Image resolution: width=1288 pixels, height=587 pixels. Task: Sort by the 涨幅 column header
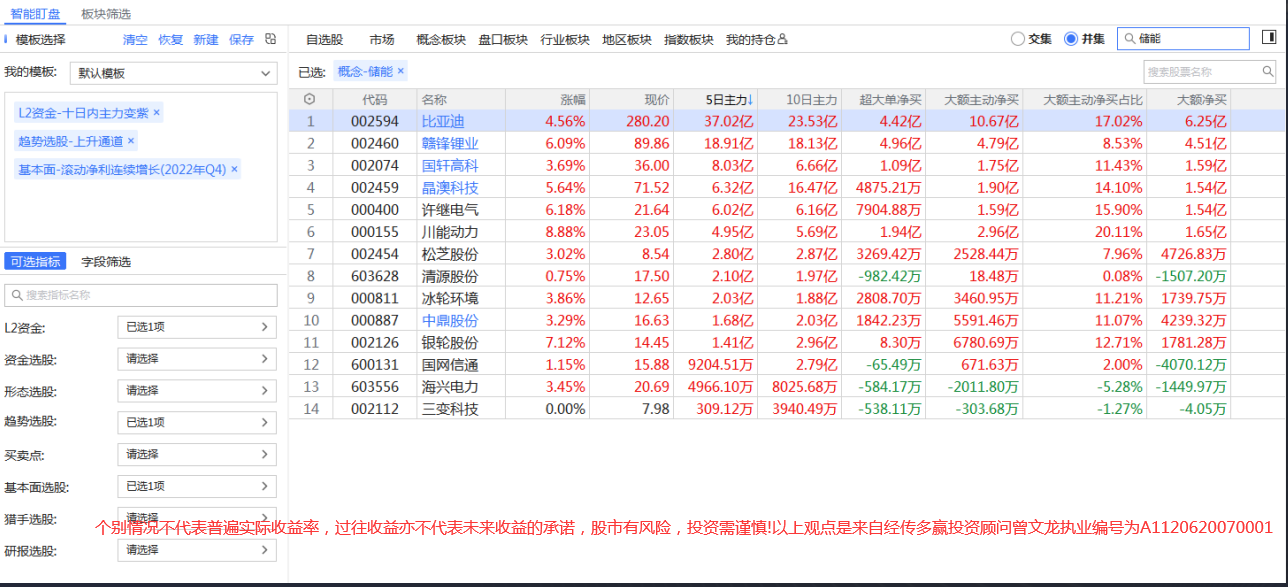573,99
